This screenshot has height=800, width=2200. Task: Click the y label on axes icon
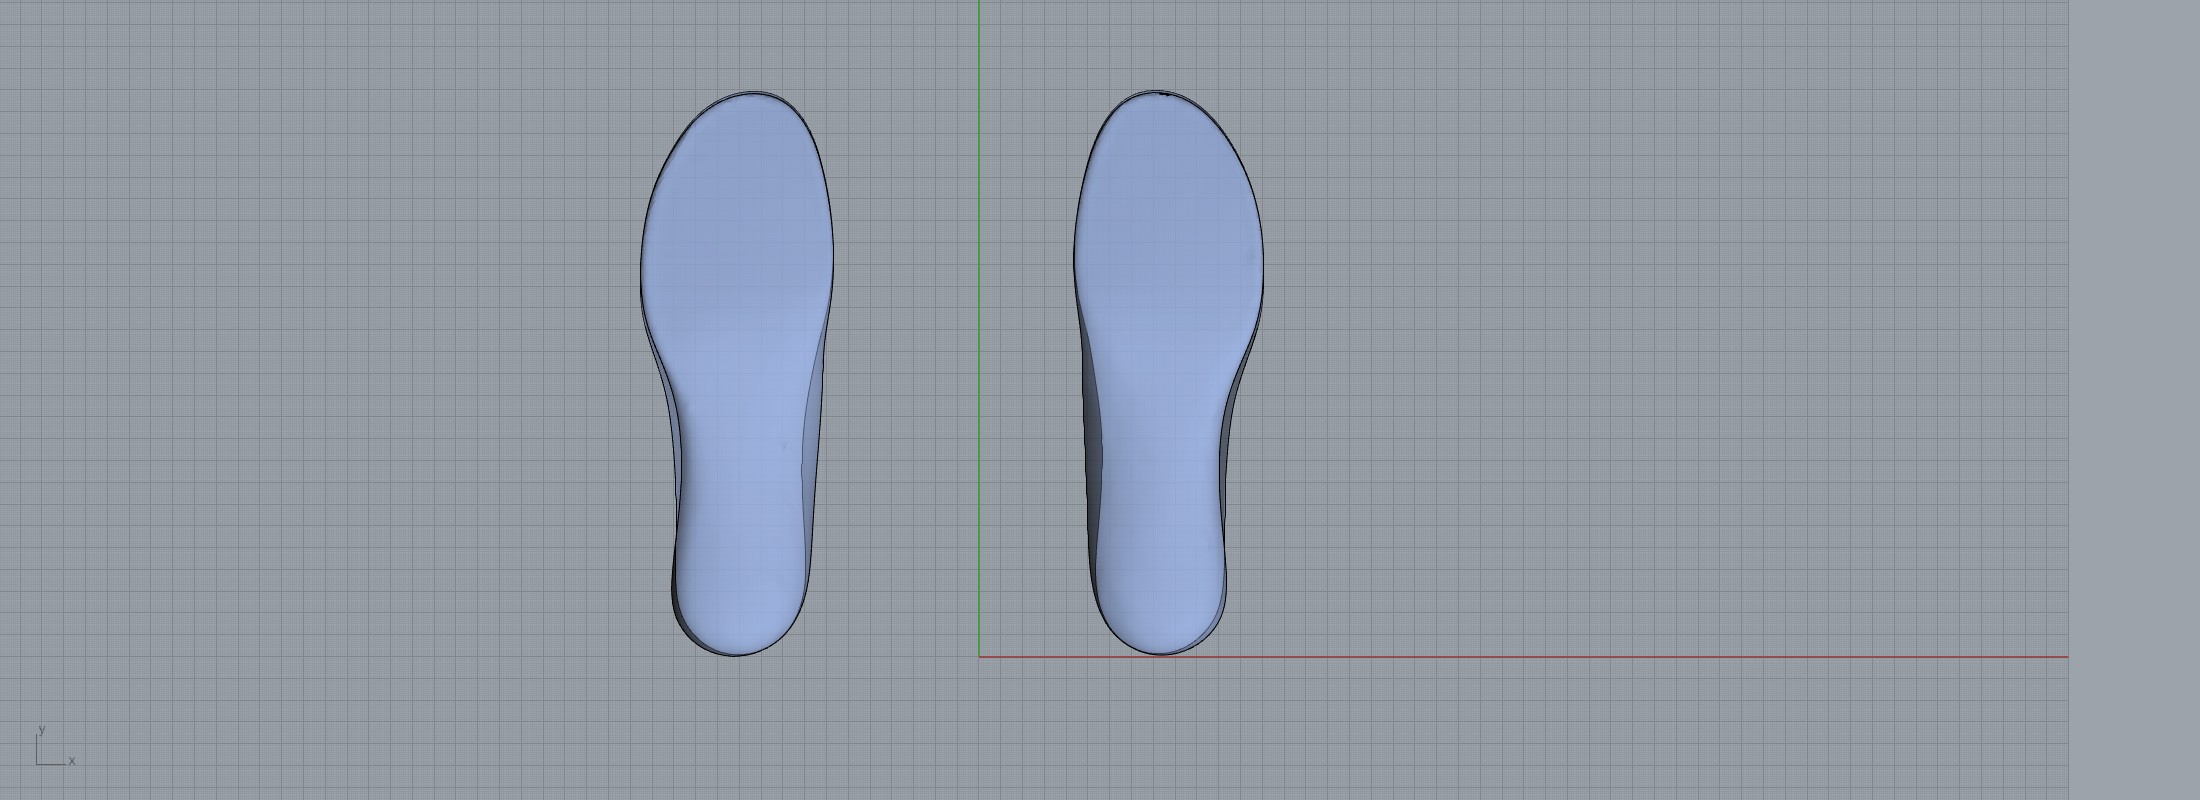point(41,729)
